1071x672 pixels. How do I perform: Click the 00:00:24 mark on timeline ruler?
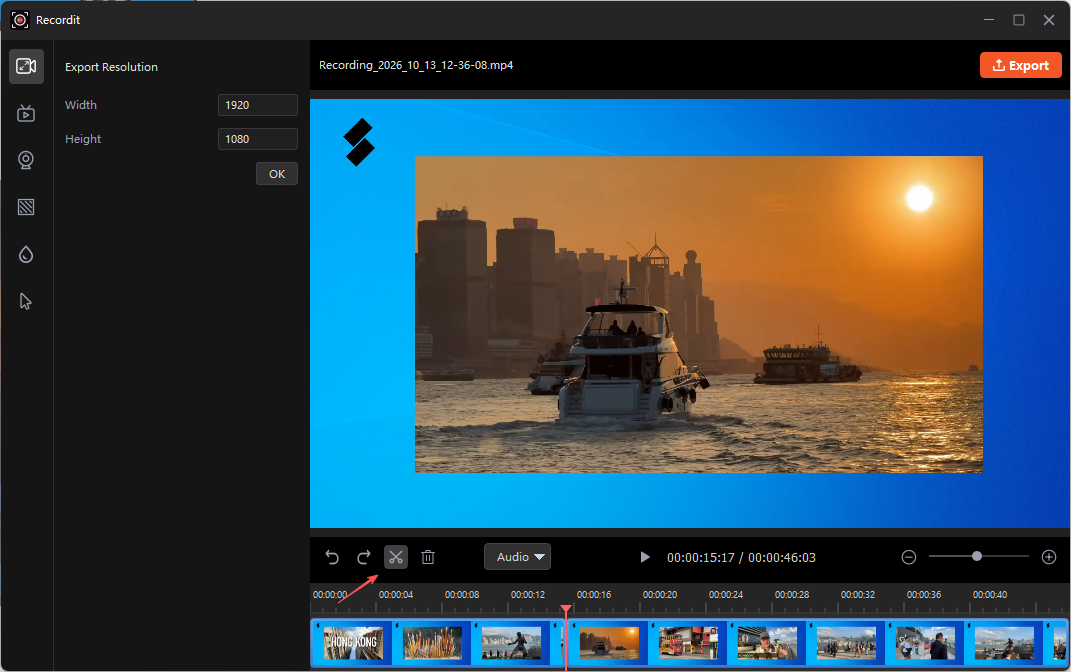[x=725, y=595]
